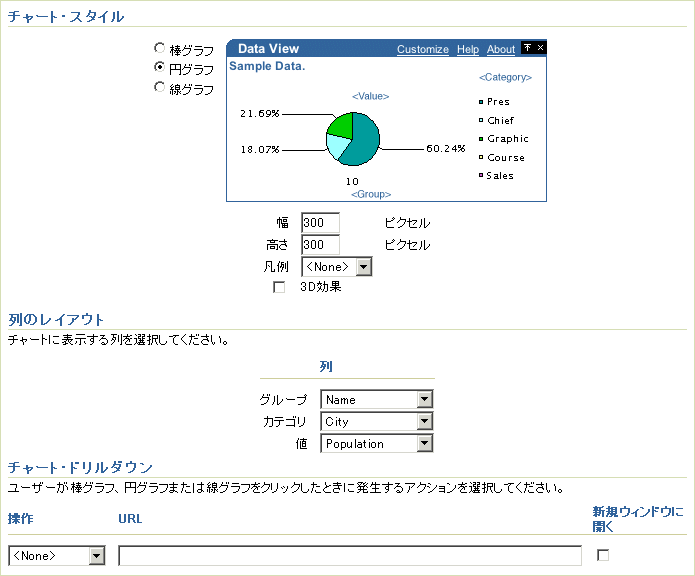The width and height of the screenshot is (695, 576).
Task: Click the Pres legend color marker
Action: (x=481, y=102)
